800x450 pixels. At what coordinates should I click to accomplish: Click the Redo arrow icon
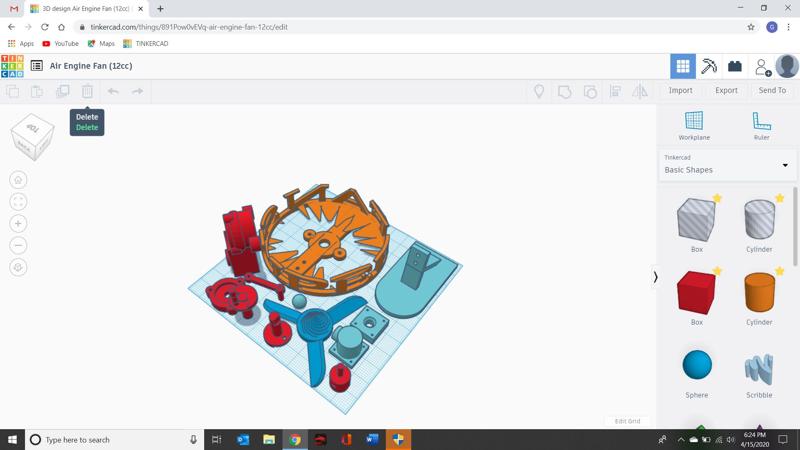click(138, 91)
